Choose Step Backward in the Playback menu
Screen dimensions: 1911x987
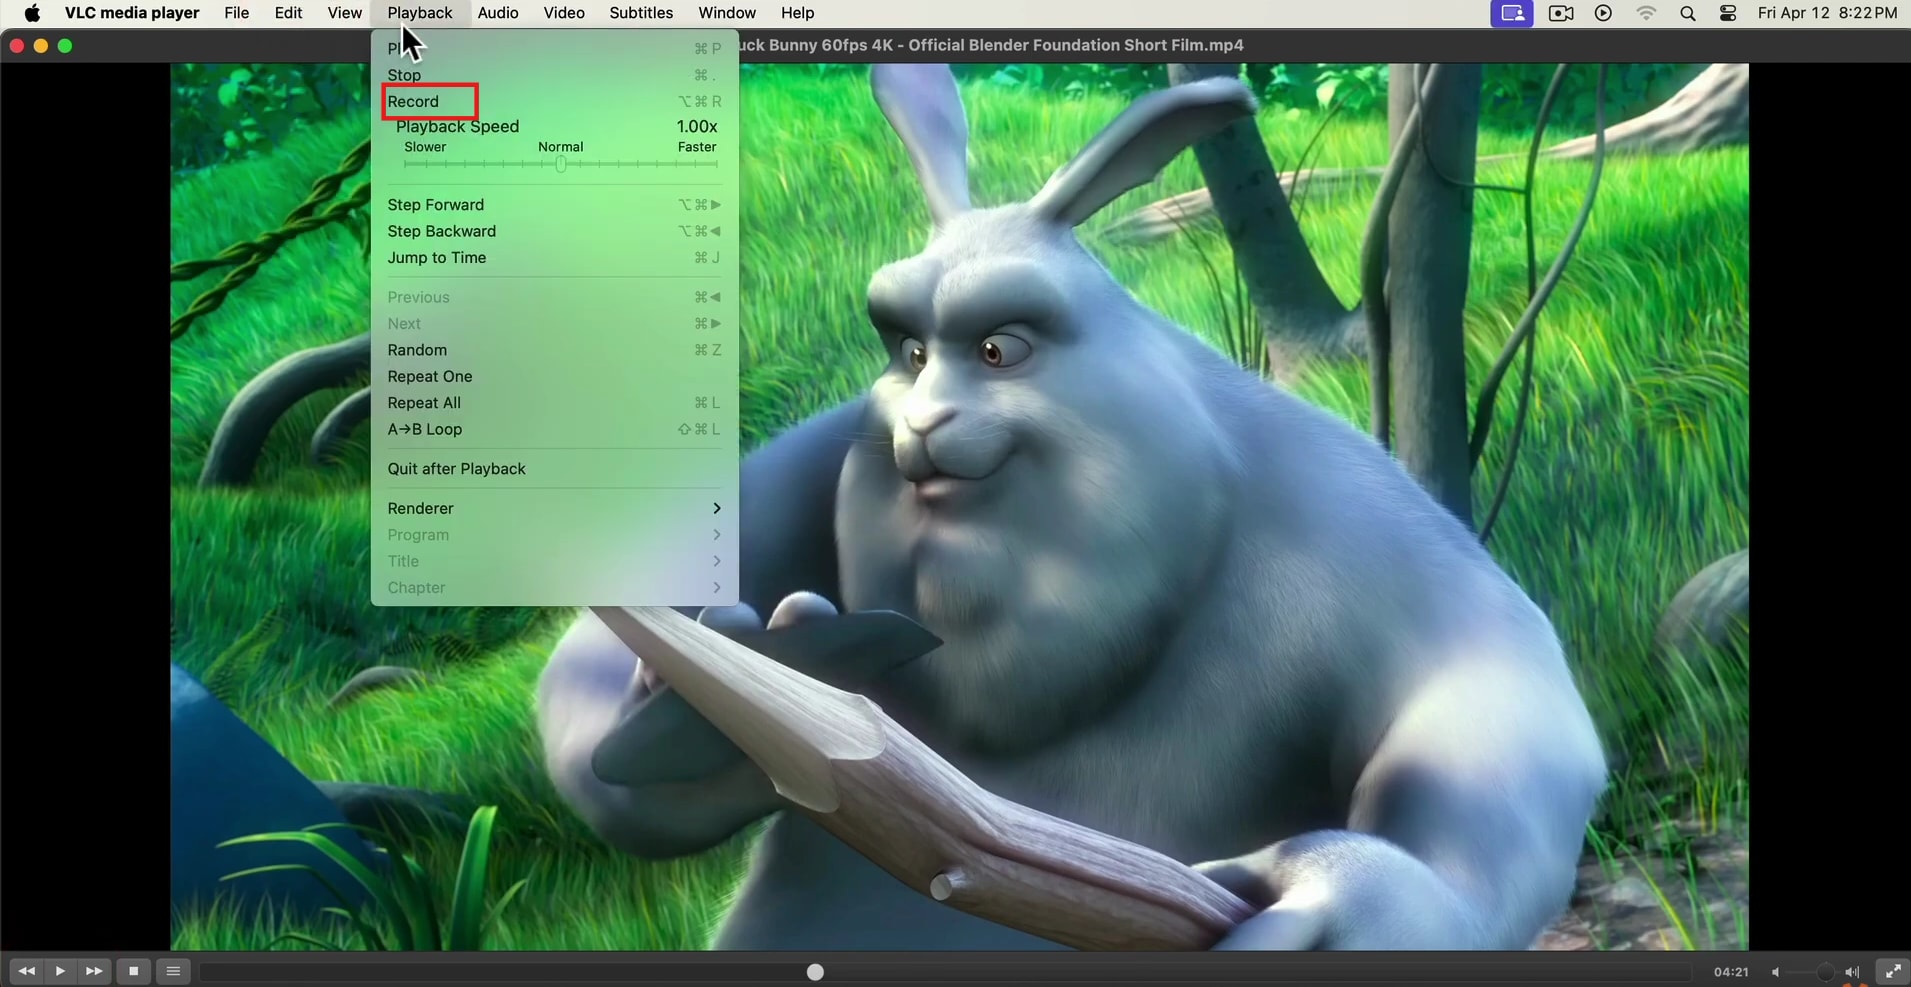(x=554, y=231)
